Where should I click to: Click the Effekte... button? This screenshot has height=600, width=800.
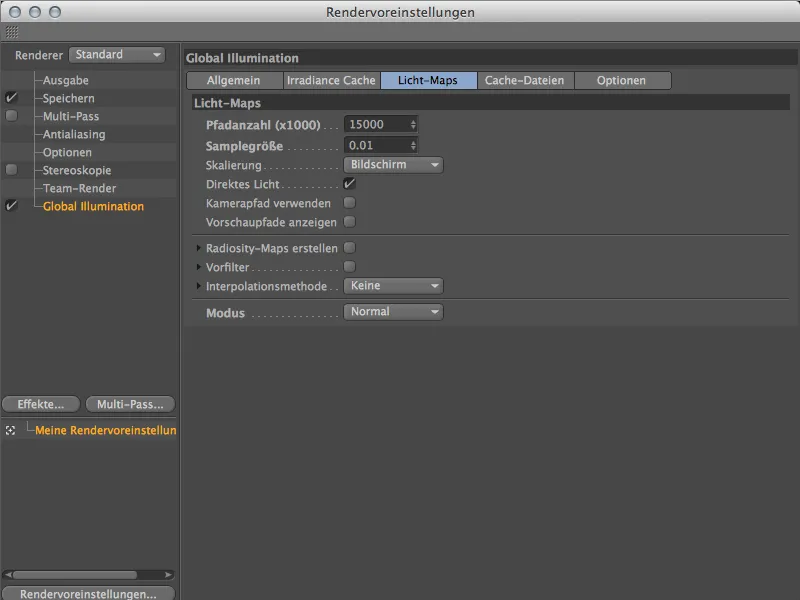[41, 404]
